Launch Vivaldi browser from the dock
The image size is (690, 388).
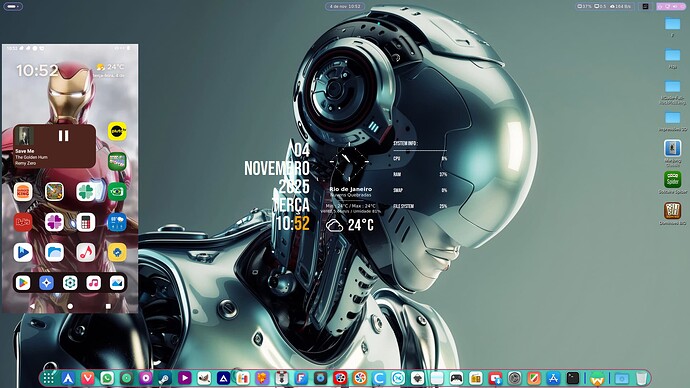coord(87,378)
